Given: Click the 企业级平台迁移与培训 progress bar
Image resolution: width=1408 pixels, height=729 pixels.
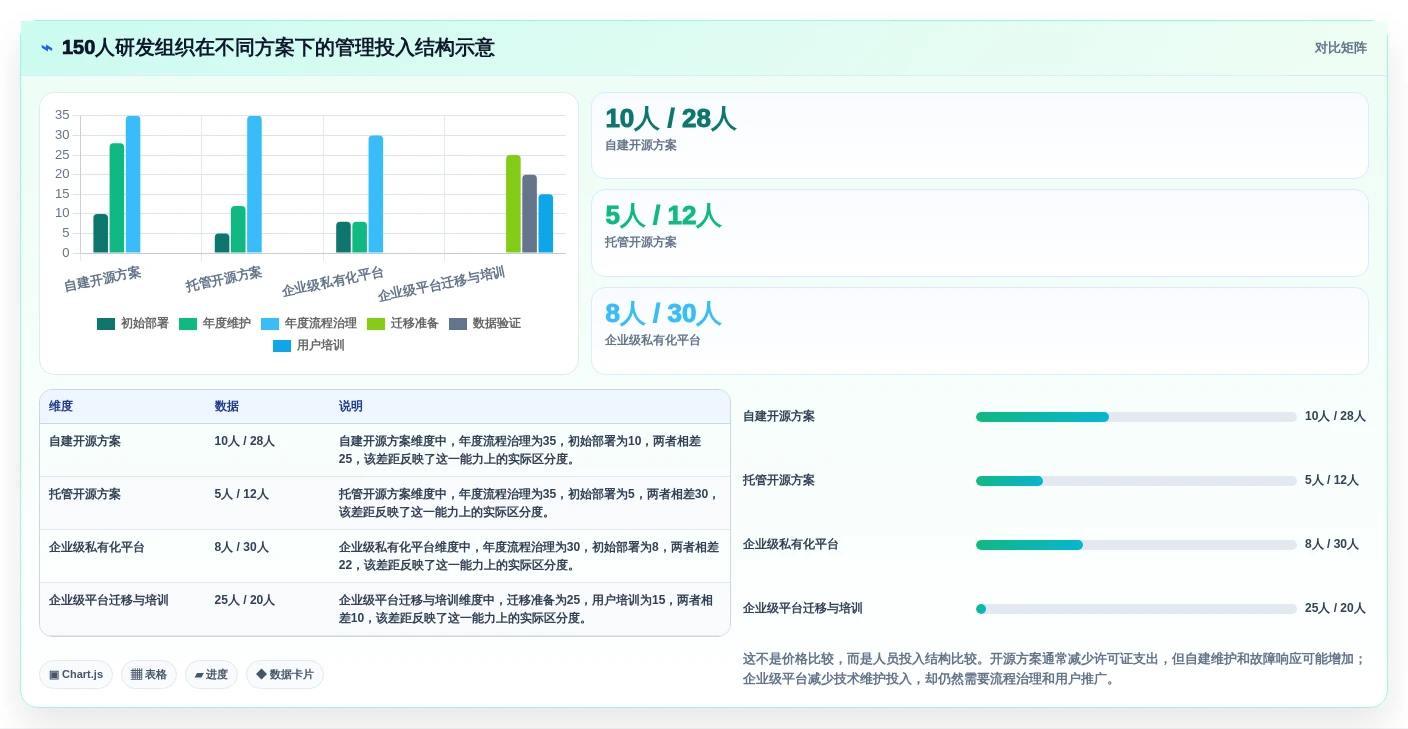Looking at the screenshot, I should coord(1136,609).
